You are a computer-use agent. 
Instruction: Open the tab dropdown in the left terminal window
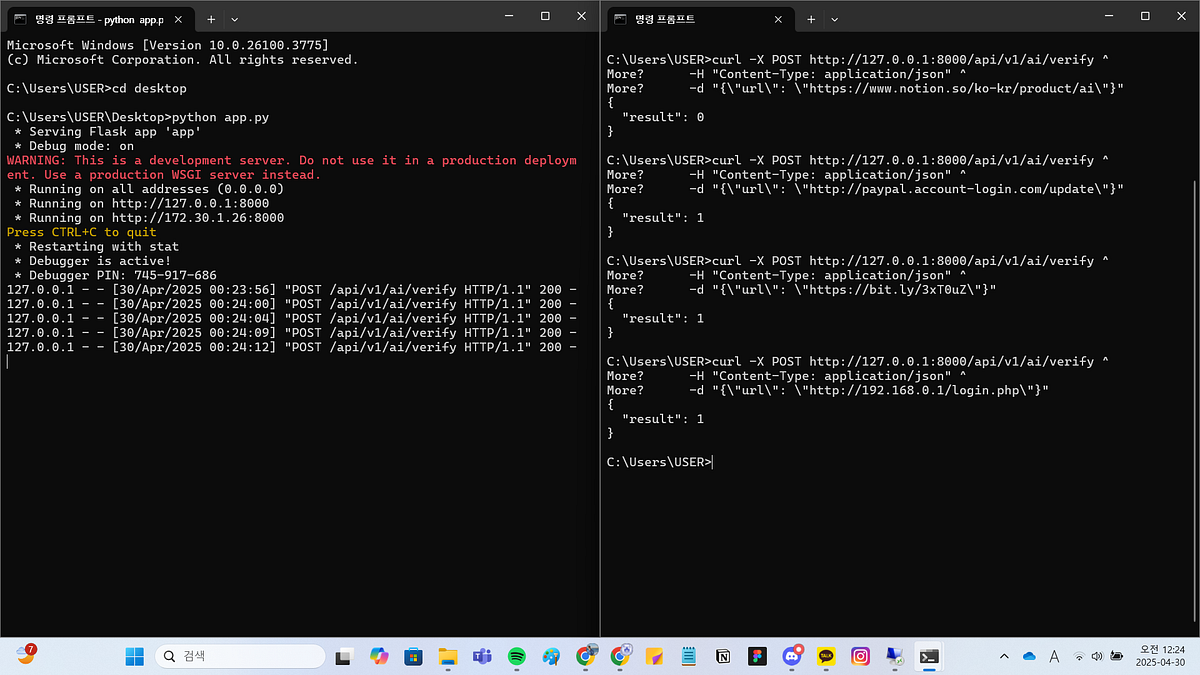click(x=234, y=17)
